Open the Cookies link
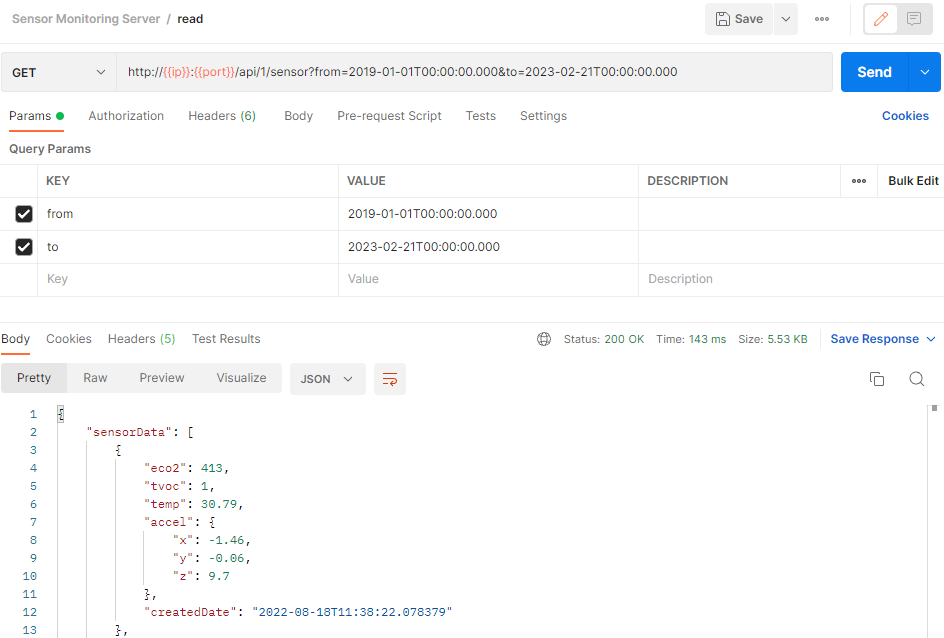Screen dimensions: 944x638 pos(905,116)
